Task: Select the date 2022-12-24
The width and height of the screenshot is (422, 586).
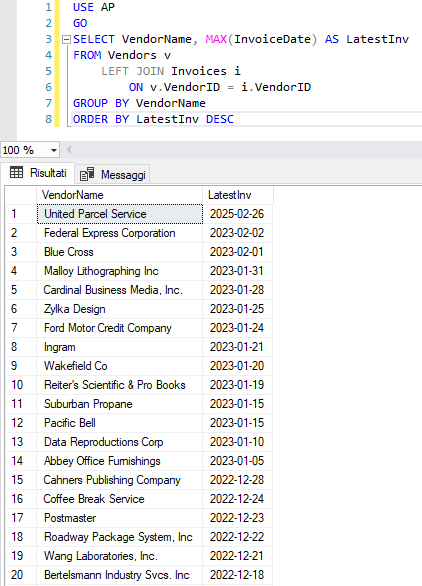Action: (237, 499)
